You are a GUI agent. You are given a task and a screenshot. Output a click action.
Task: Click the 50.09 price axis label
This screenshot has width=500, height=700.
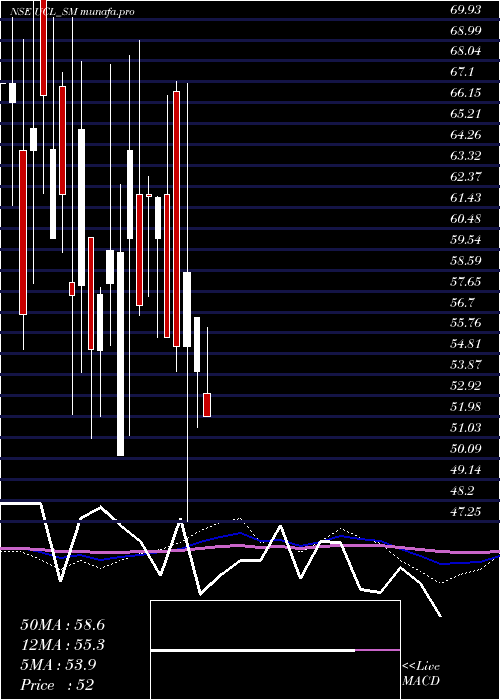coord(466,450)
